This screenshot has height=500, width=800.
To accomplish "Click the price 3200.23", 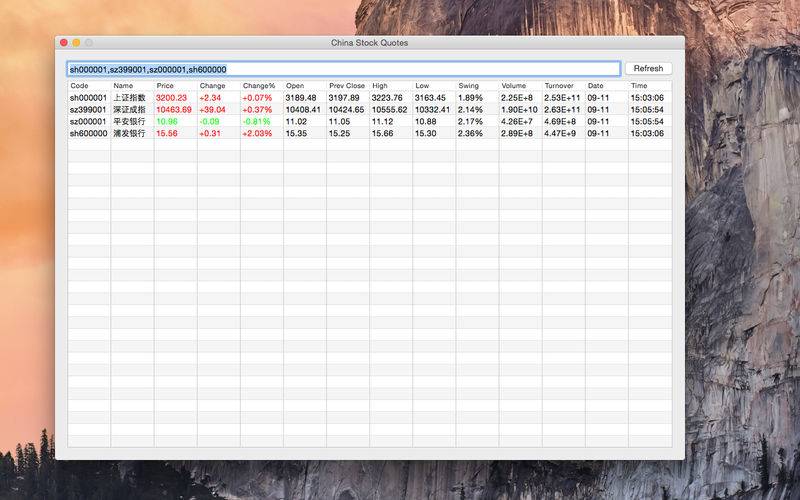I will 171,97.
